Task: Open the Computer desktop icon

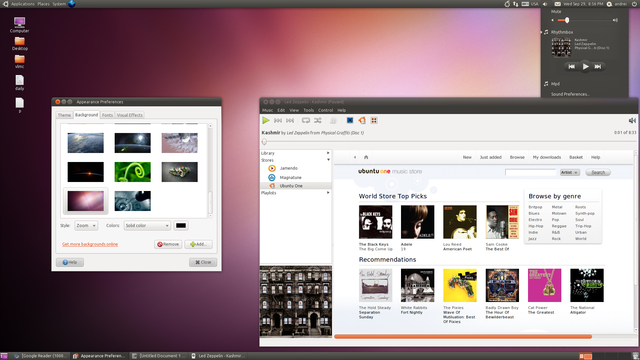Action: [x=19, y=24]
